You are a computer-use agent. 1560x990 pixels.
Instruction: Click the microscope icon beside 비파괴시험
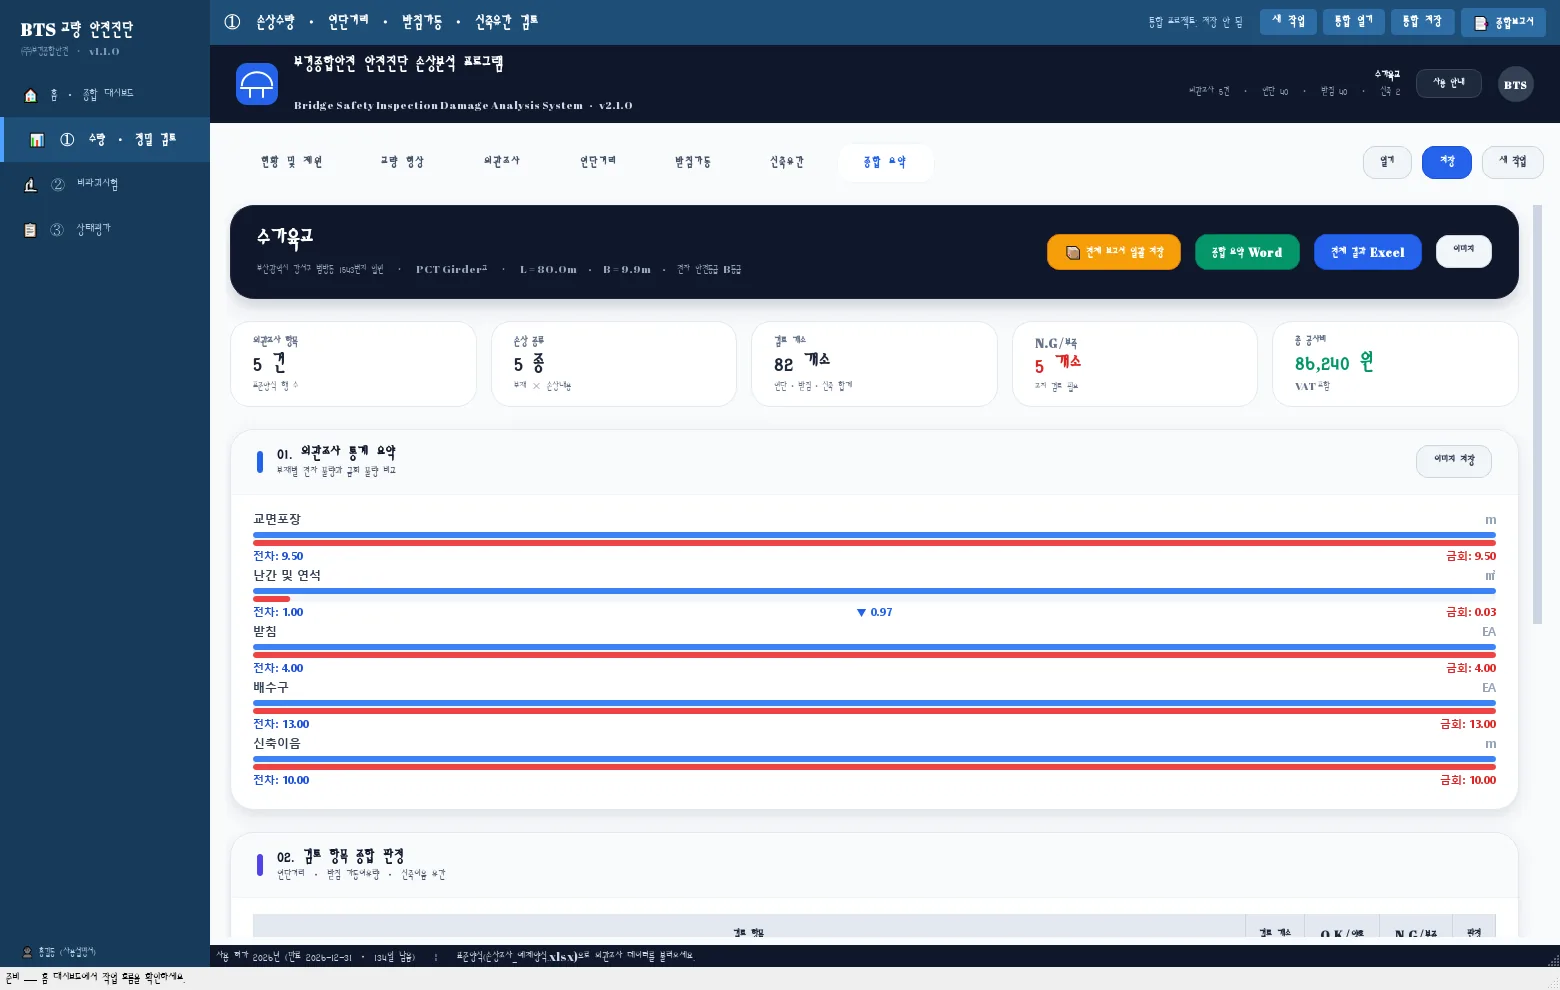[x=30, y=185]
